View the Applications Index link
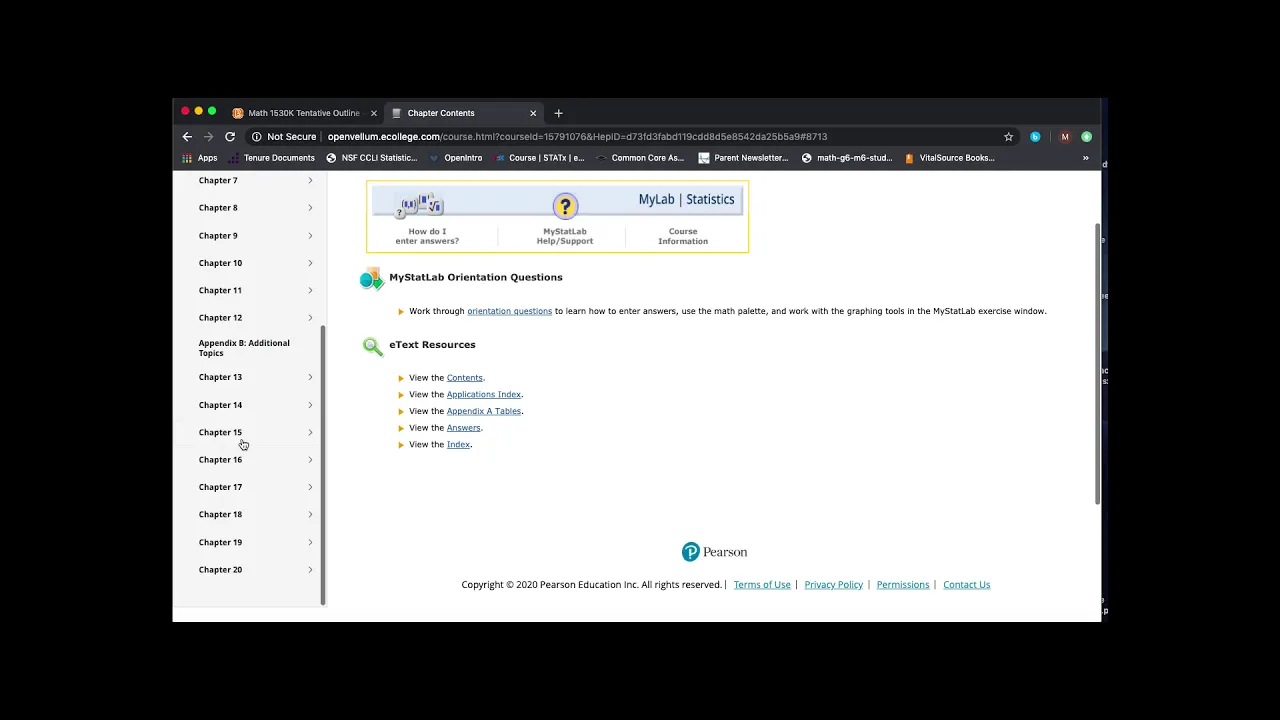The image size is (1280, 720). pos(484,395)
